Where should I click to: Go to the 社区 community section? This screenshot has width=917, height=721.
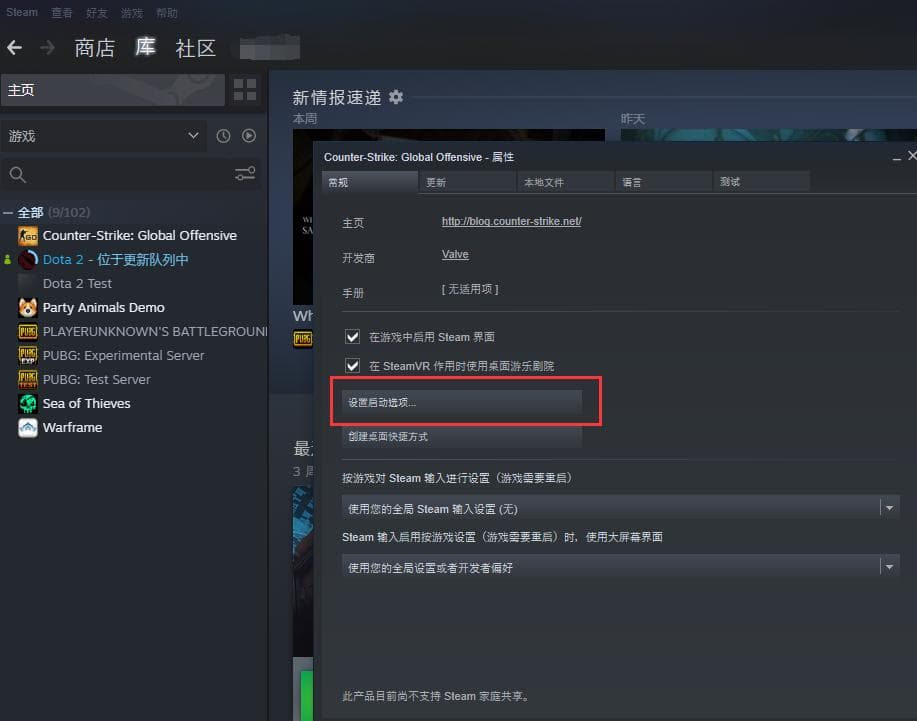coord(196,48)
